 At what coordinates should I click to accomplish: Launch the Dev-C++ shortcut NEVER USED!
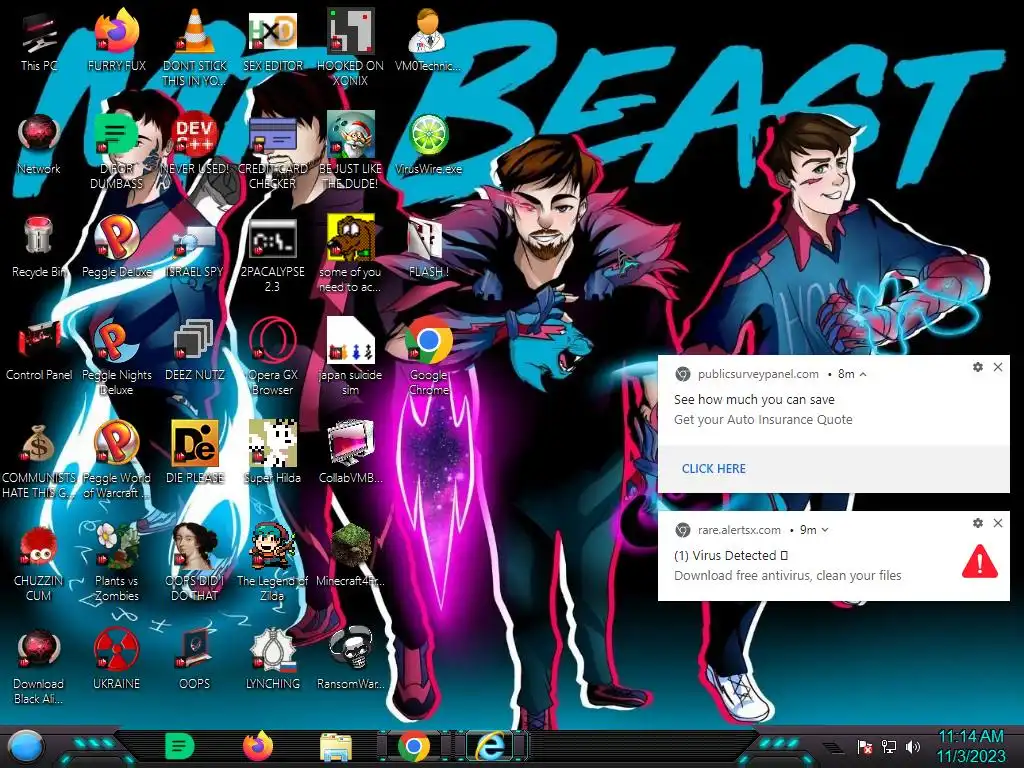[x=195, y=144]
